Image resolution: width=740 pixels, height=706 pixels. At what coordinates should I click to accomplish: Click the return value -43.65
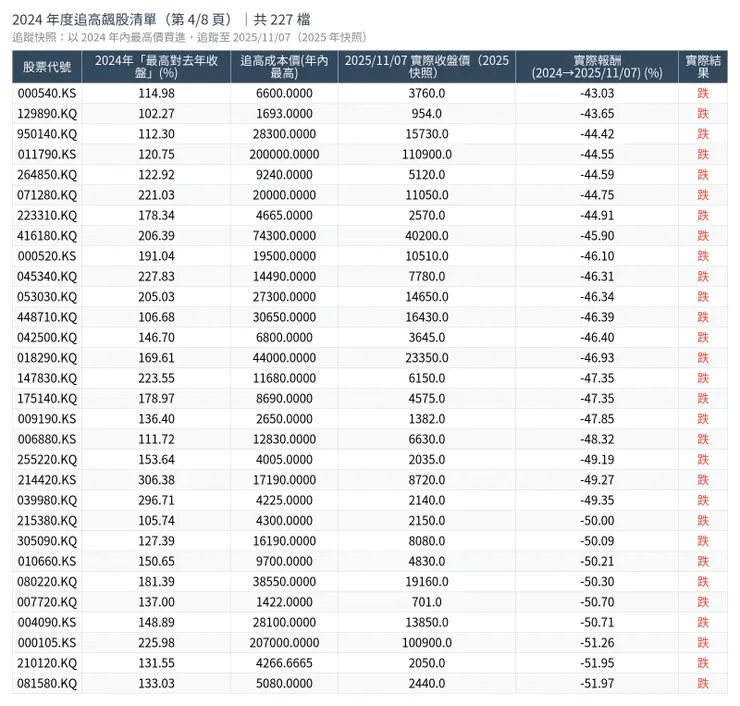597,114
